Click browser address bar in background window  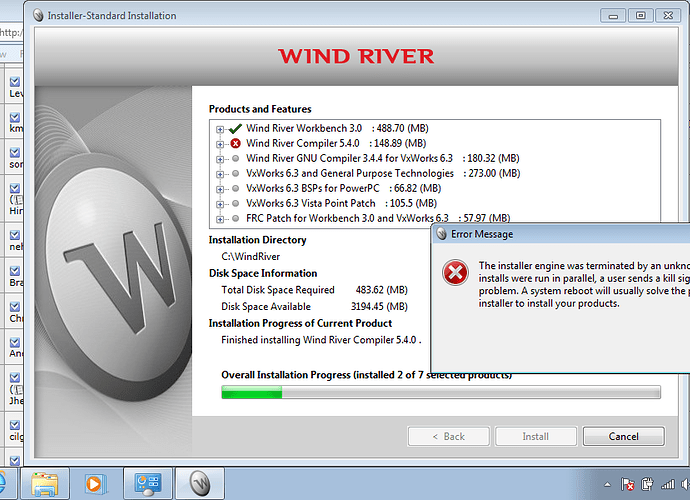click(x=11, y=33)
